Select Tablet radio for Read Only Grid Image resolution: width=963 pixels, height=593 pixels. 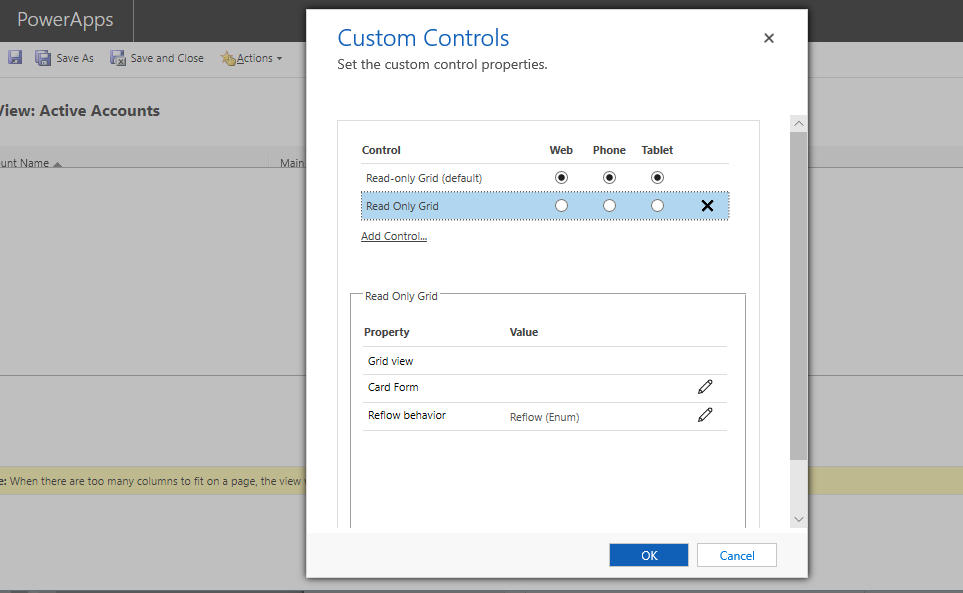click(657, 206)
